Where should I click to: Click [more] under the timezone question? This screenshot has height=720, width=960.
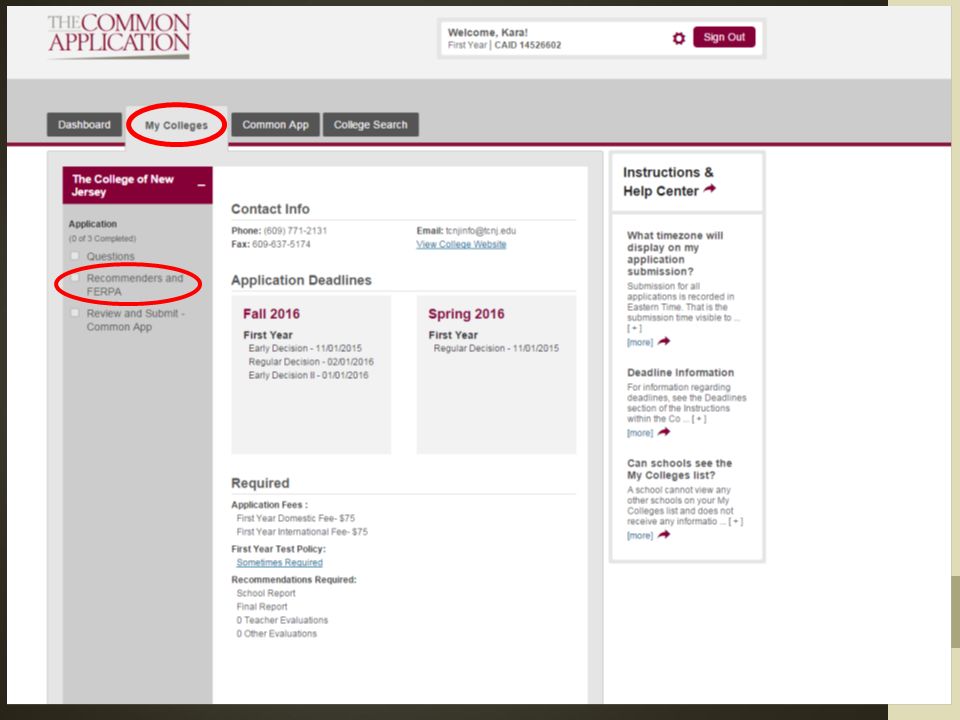click(640, 342)
